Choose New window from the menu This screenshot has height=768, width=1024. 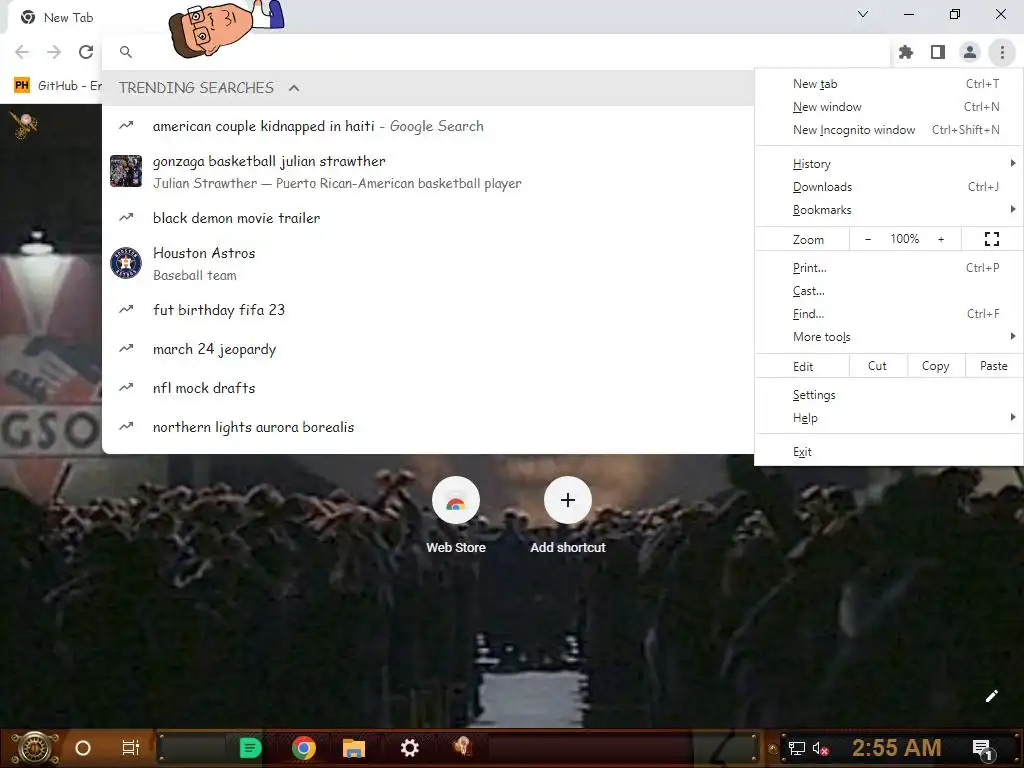(889, 106)
